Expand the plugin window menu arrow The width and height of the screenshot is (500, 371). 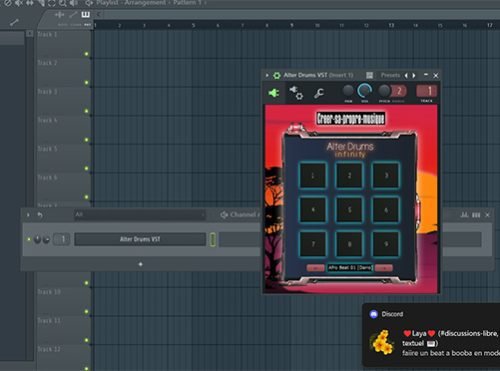267,76
